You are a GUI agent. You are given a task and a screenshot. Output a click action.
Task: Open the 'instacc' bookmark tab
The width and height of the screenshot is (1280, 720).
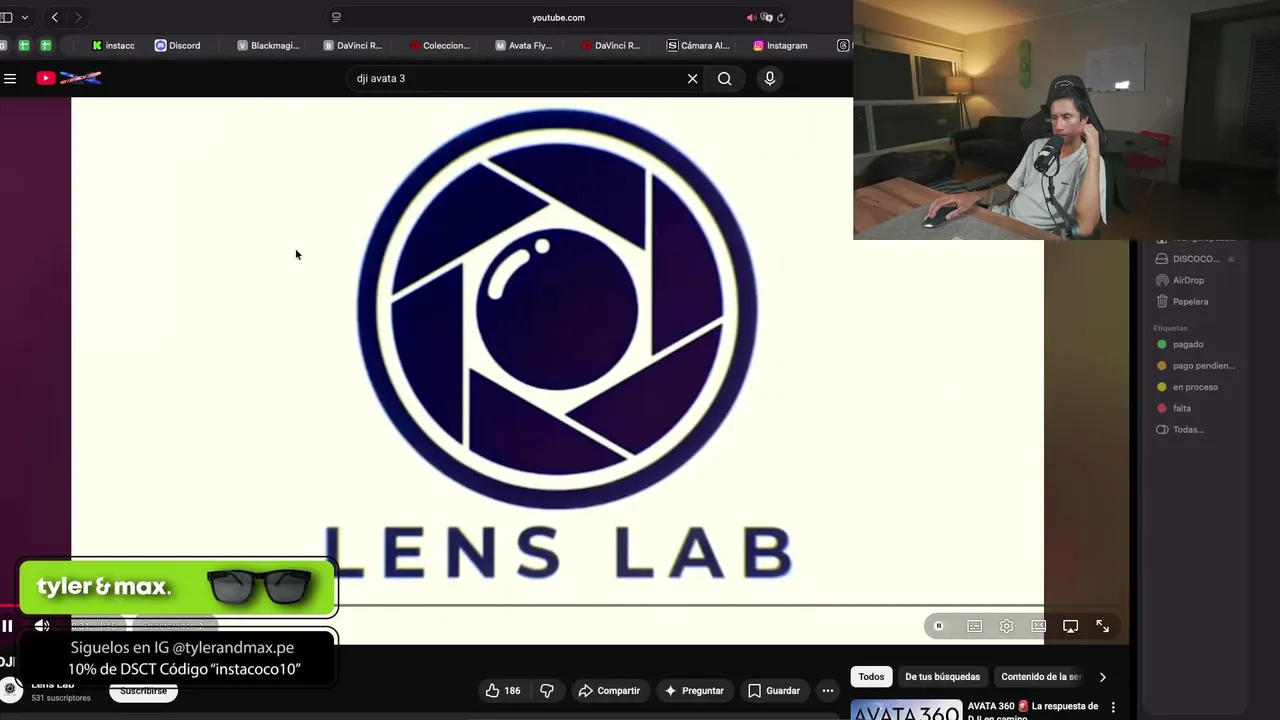[113, 45]
